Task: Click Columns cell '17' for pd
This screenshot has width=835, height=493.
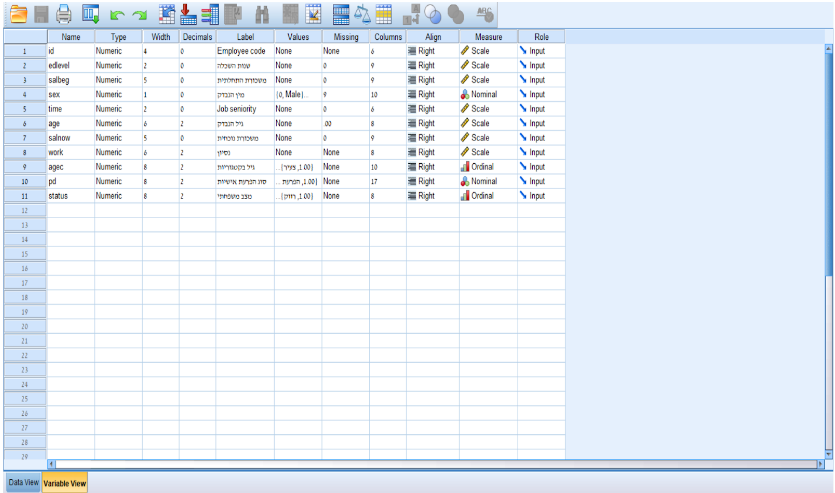Action: point(388,182)
